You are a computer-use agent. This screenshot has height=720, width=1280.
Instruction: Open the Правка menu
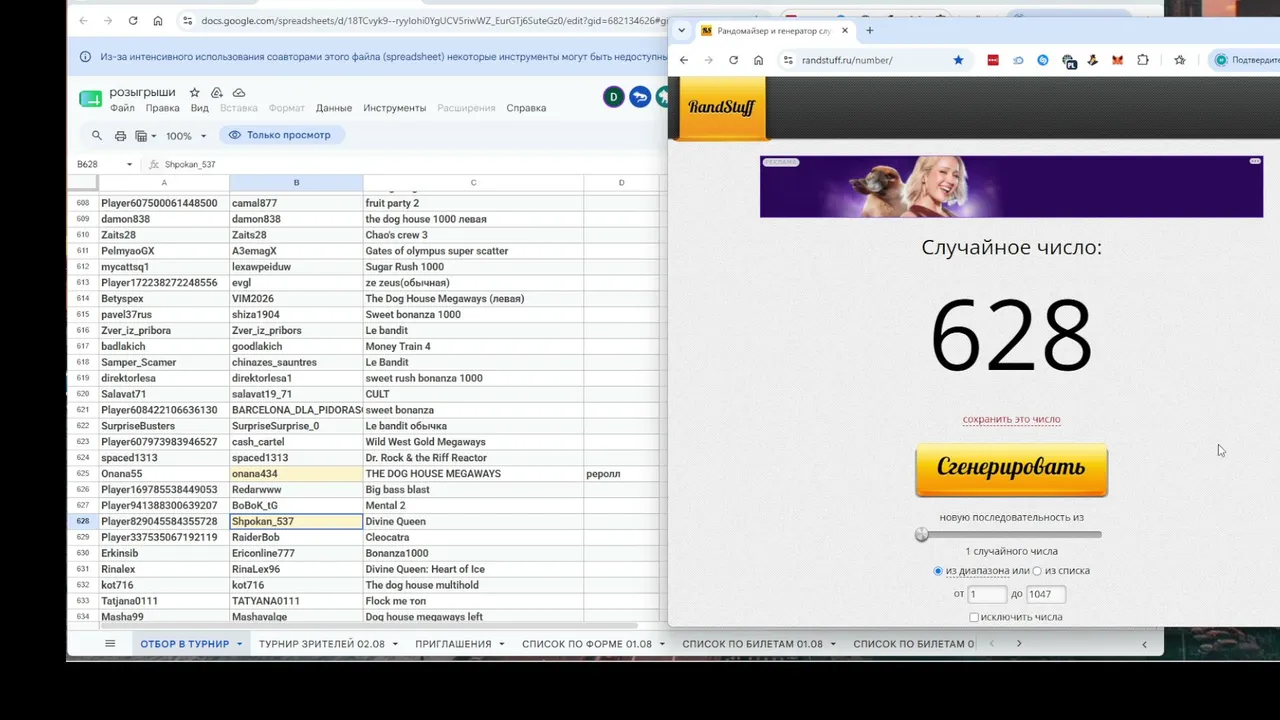(162, 108)
